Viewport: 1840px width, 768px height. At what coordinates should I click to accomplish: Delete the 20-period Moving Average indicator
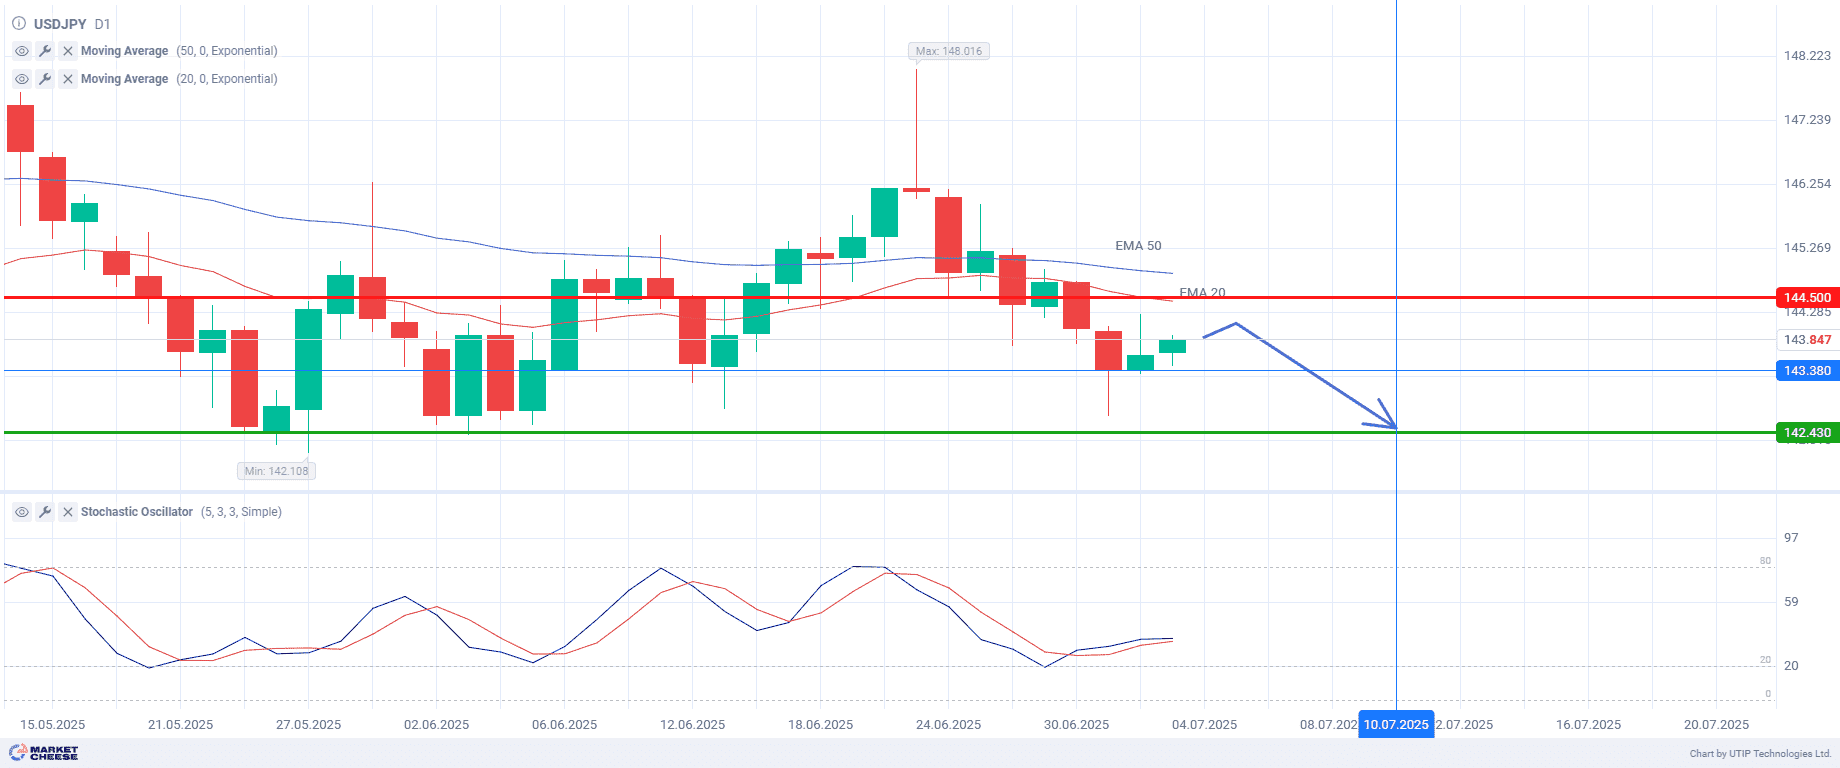[68, 79]
